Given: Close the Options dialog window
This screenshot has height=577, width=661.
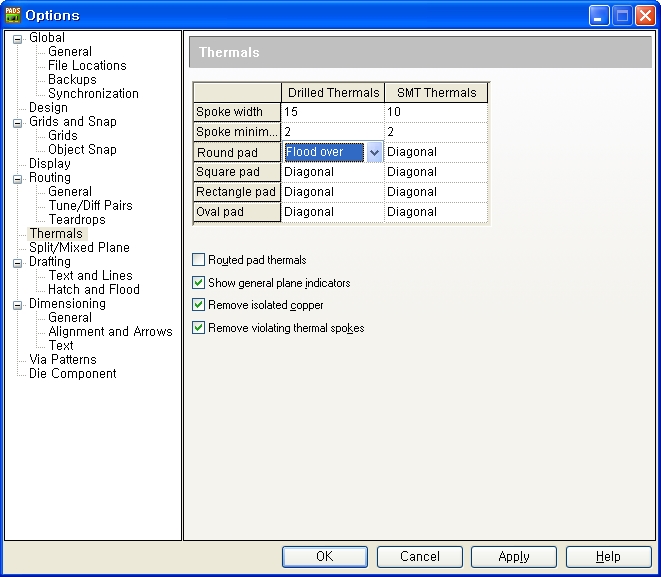Looking at the screenshot, I should [645, 16].
